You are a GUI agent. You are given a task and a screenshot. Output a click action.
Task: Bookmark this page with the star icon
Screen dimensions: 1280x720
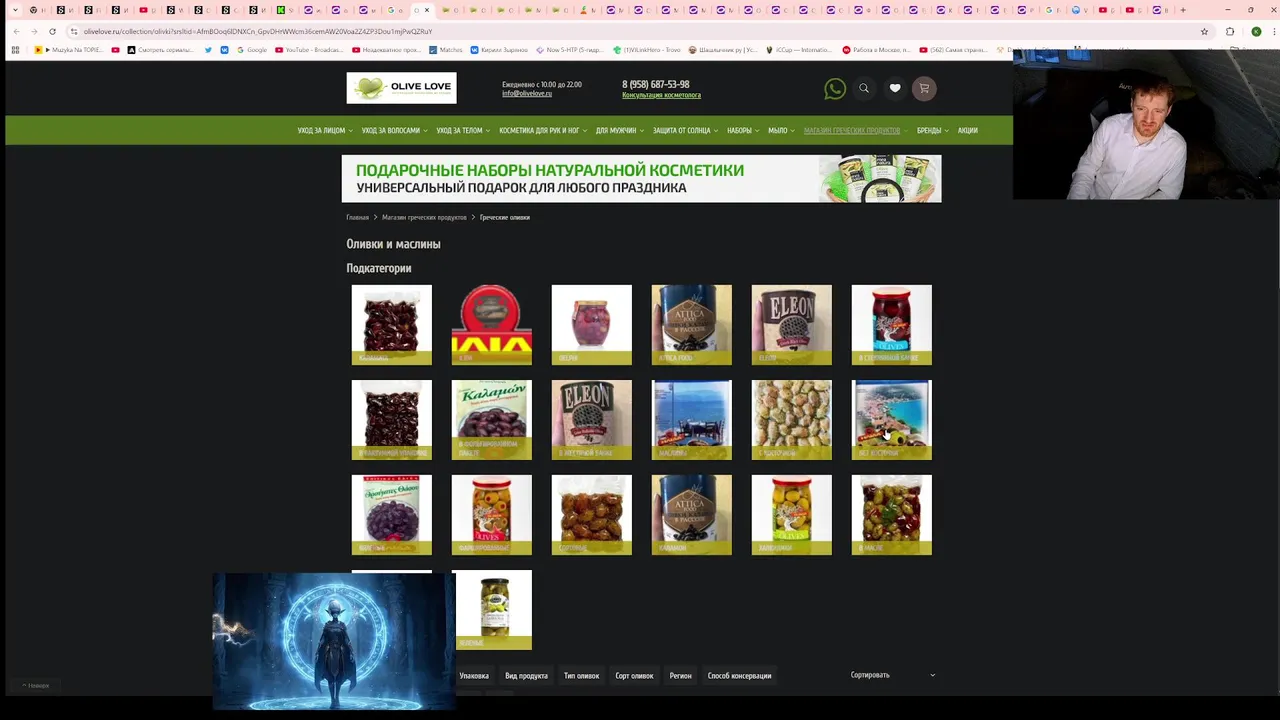click(1204, 31)
